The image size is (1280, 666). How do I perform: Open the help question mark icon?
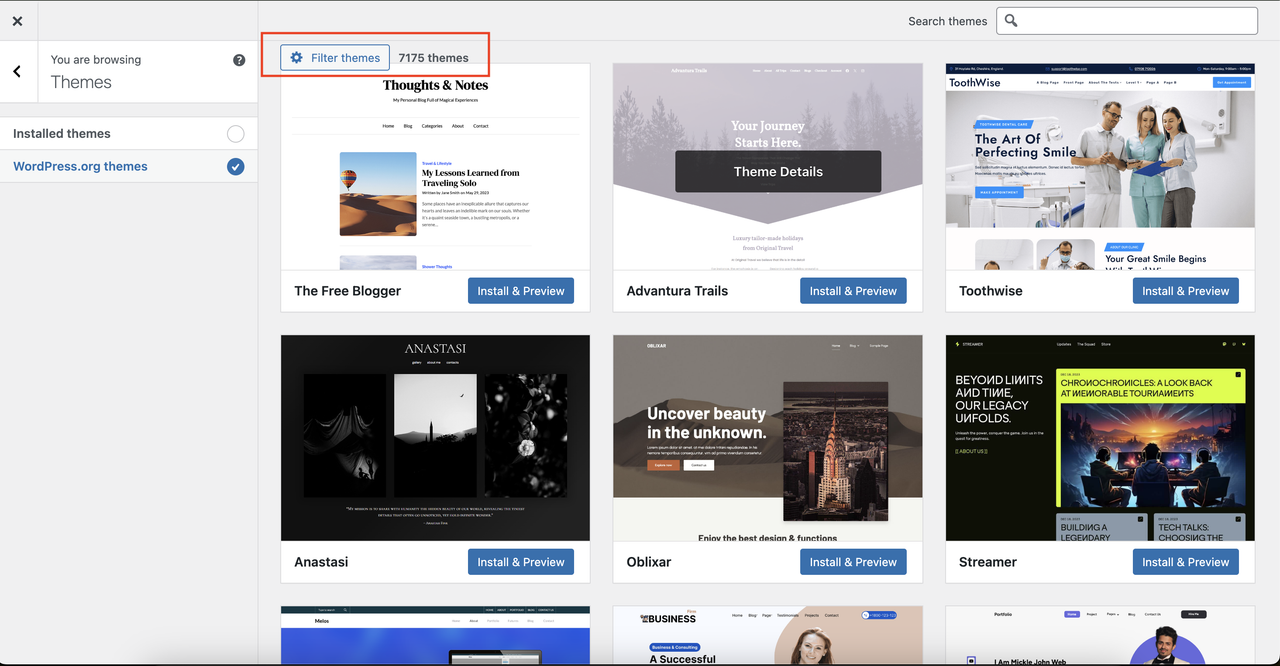click(239, 60)
